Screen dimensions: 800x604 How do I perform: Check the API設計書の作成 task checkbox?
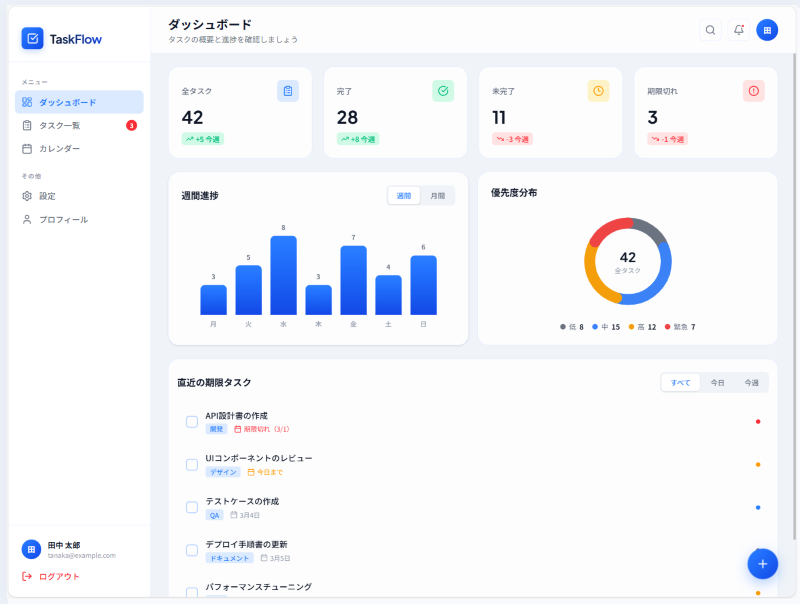[192, 422]
